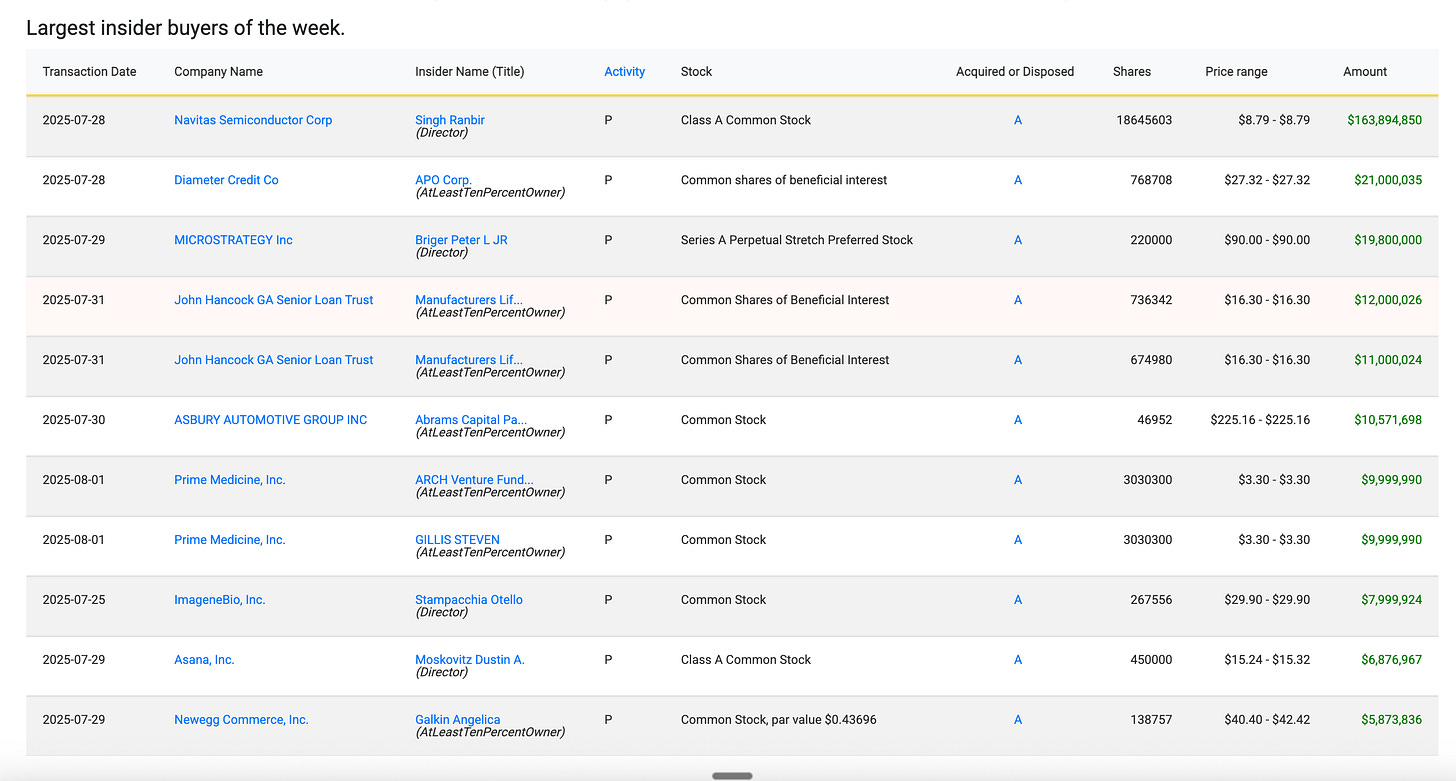1456x781 pixels.
Task: Open Newegg Commerce, Inc. company link
Action: coord(241,720)
